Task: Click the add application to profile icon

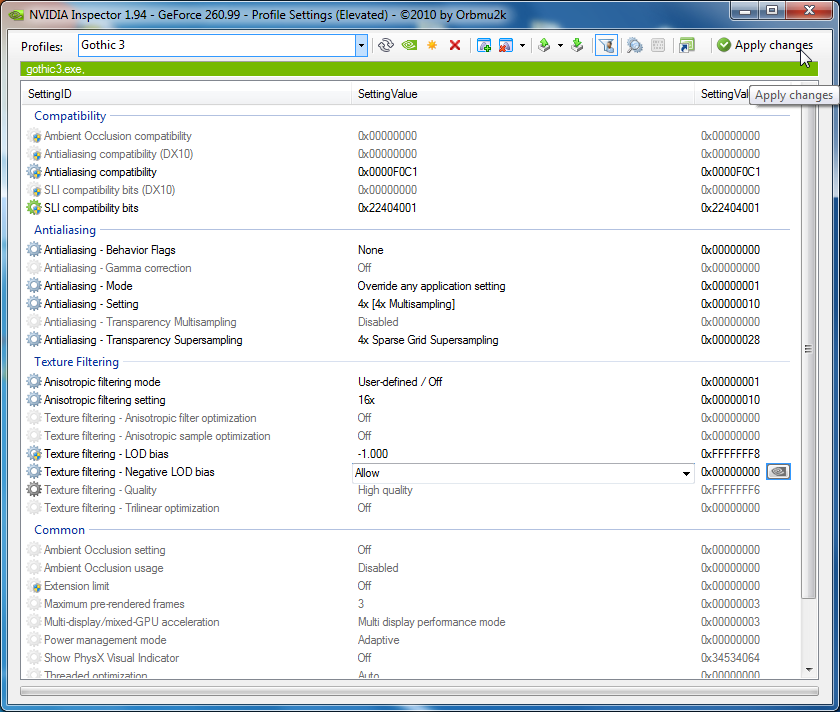Action: tap(484, 45)
